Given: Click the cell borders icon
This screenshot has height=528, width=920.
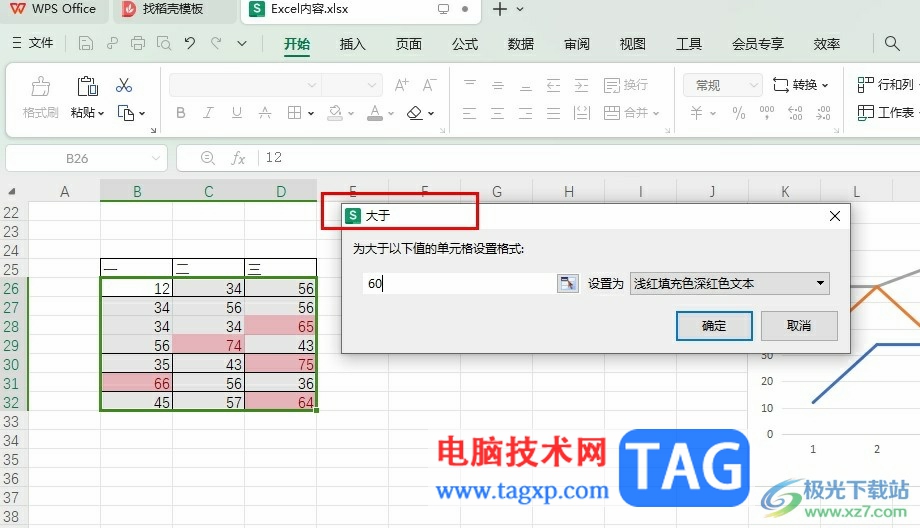Looking at the screenshot, I should (295, 113).
